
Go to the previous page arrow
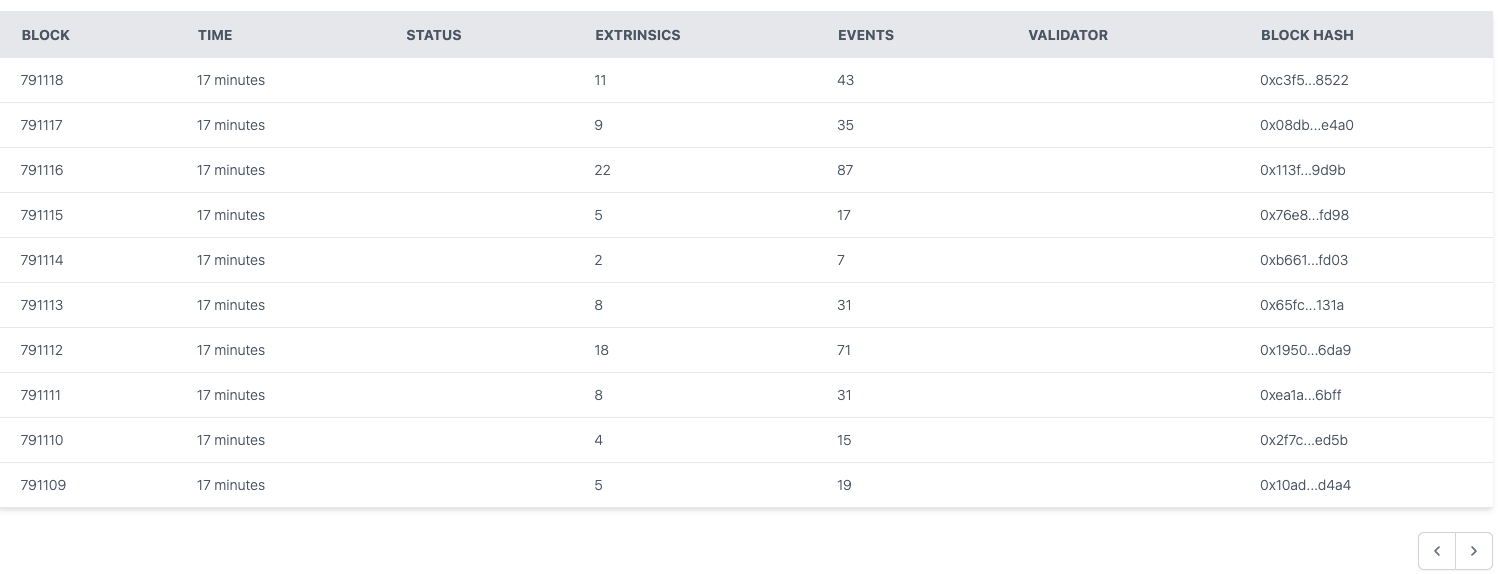tap(1437, 551)
